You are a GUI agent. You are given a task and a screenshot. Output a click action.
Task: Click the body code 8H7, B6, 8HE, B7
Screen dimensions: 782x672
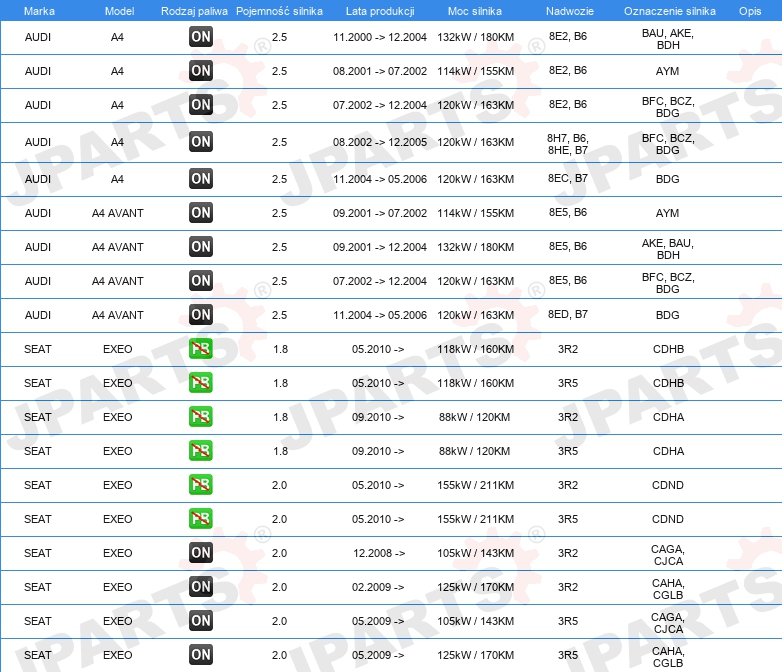click(568, 144)
